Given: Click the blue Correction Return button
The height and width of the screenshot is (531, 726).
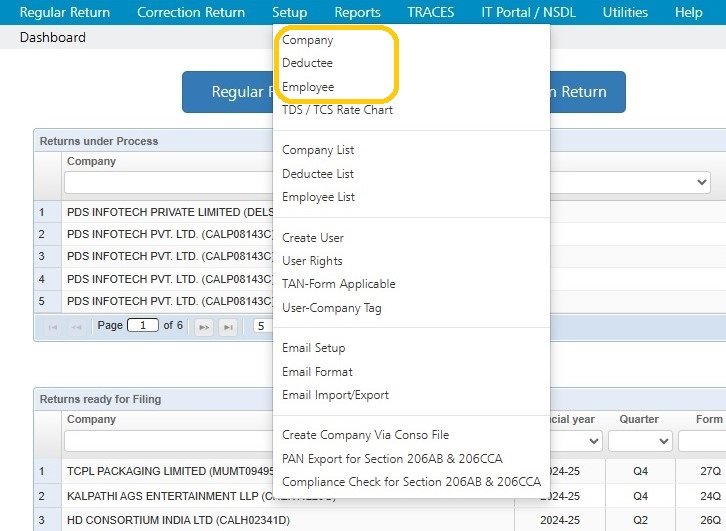Looking at the screenshot, I should click(588, 92).
